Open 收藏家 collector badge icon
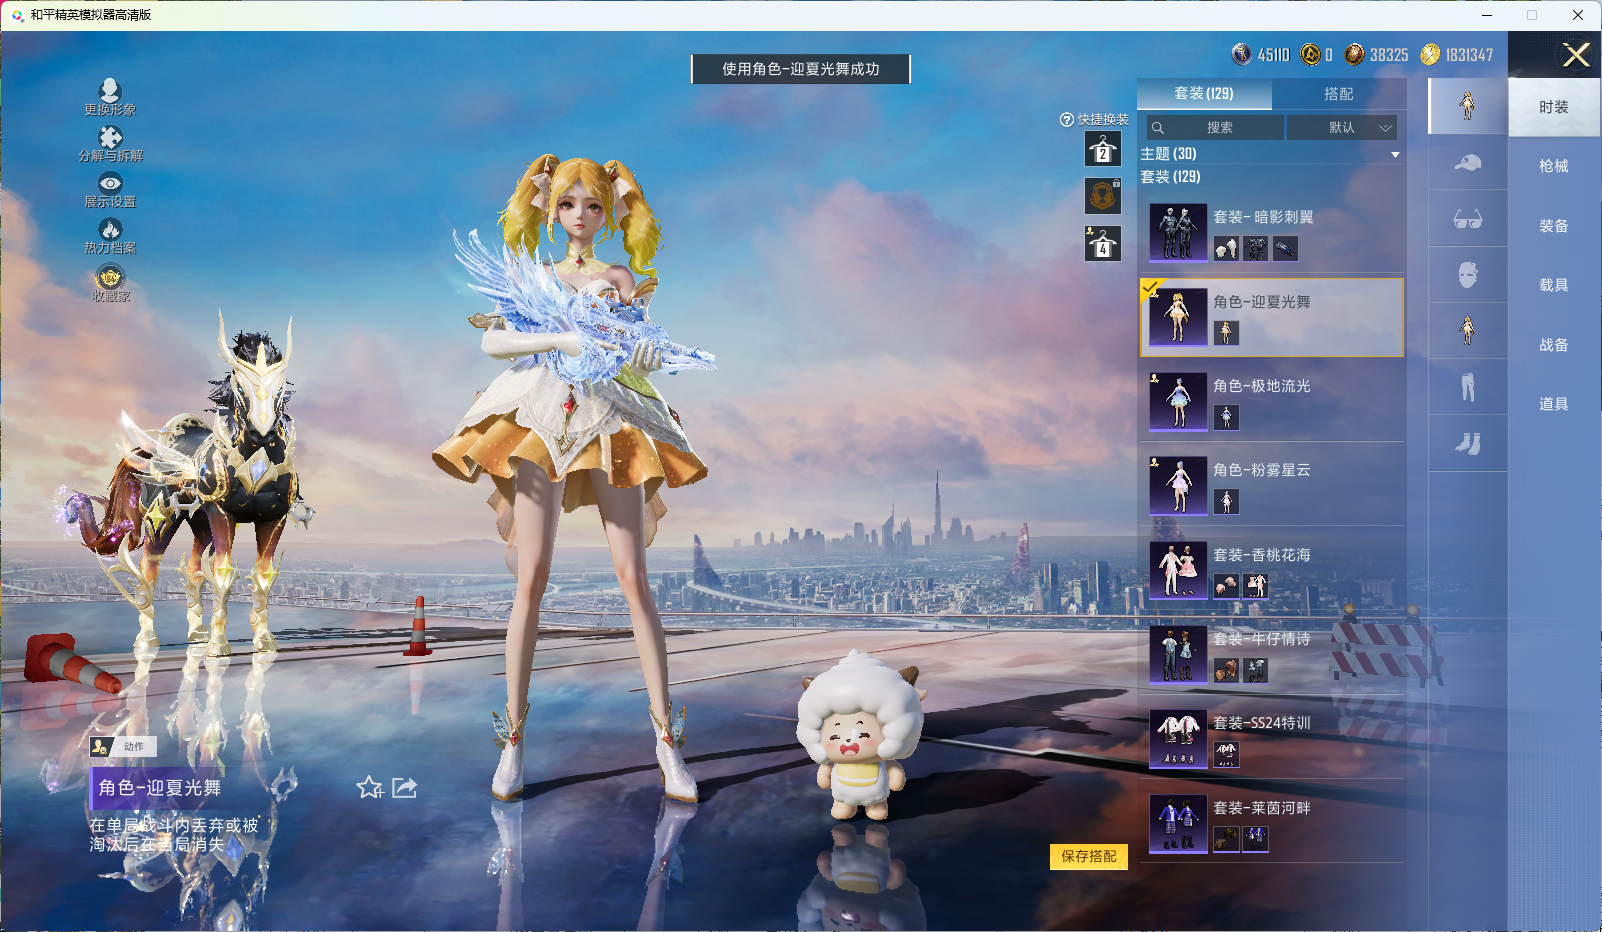Screen dimensions: 1602x932 tap(110, 276)
